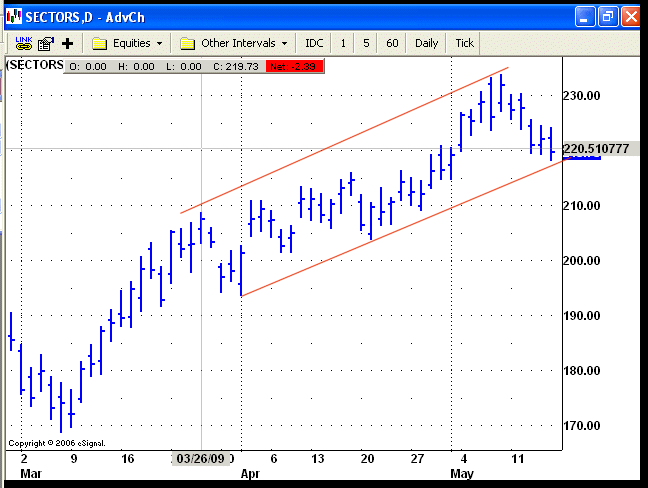The width and height of the screenshot is (648, 488).
Task: Click the (SECTORS symbol label
Action: coord(35,65)
